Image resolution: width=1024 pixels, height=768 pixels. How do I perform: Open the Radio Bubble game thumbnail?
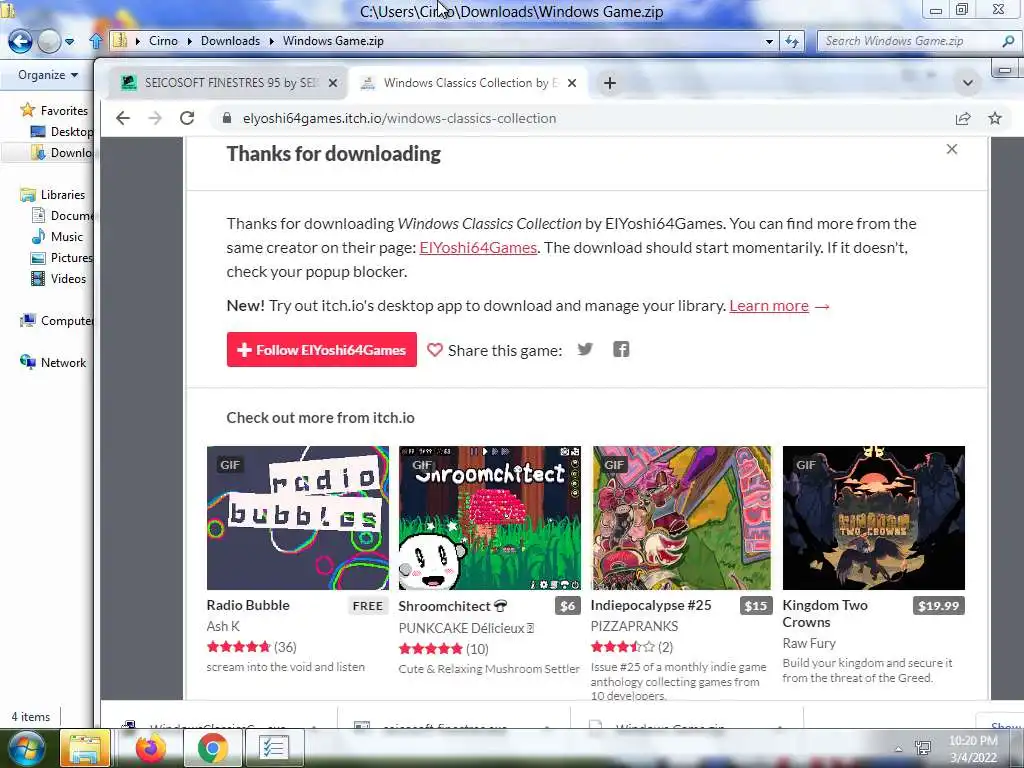(298, 518)
